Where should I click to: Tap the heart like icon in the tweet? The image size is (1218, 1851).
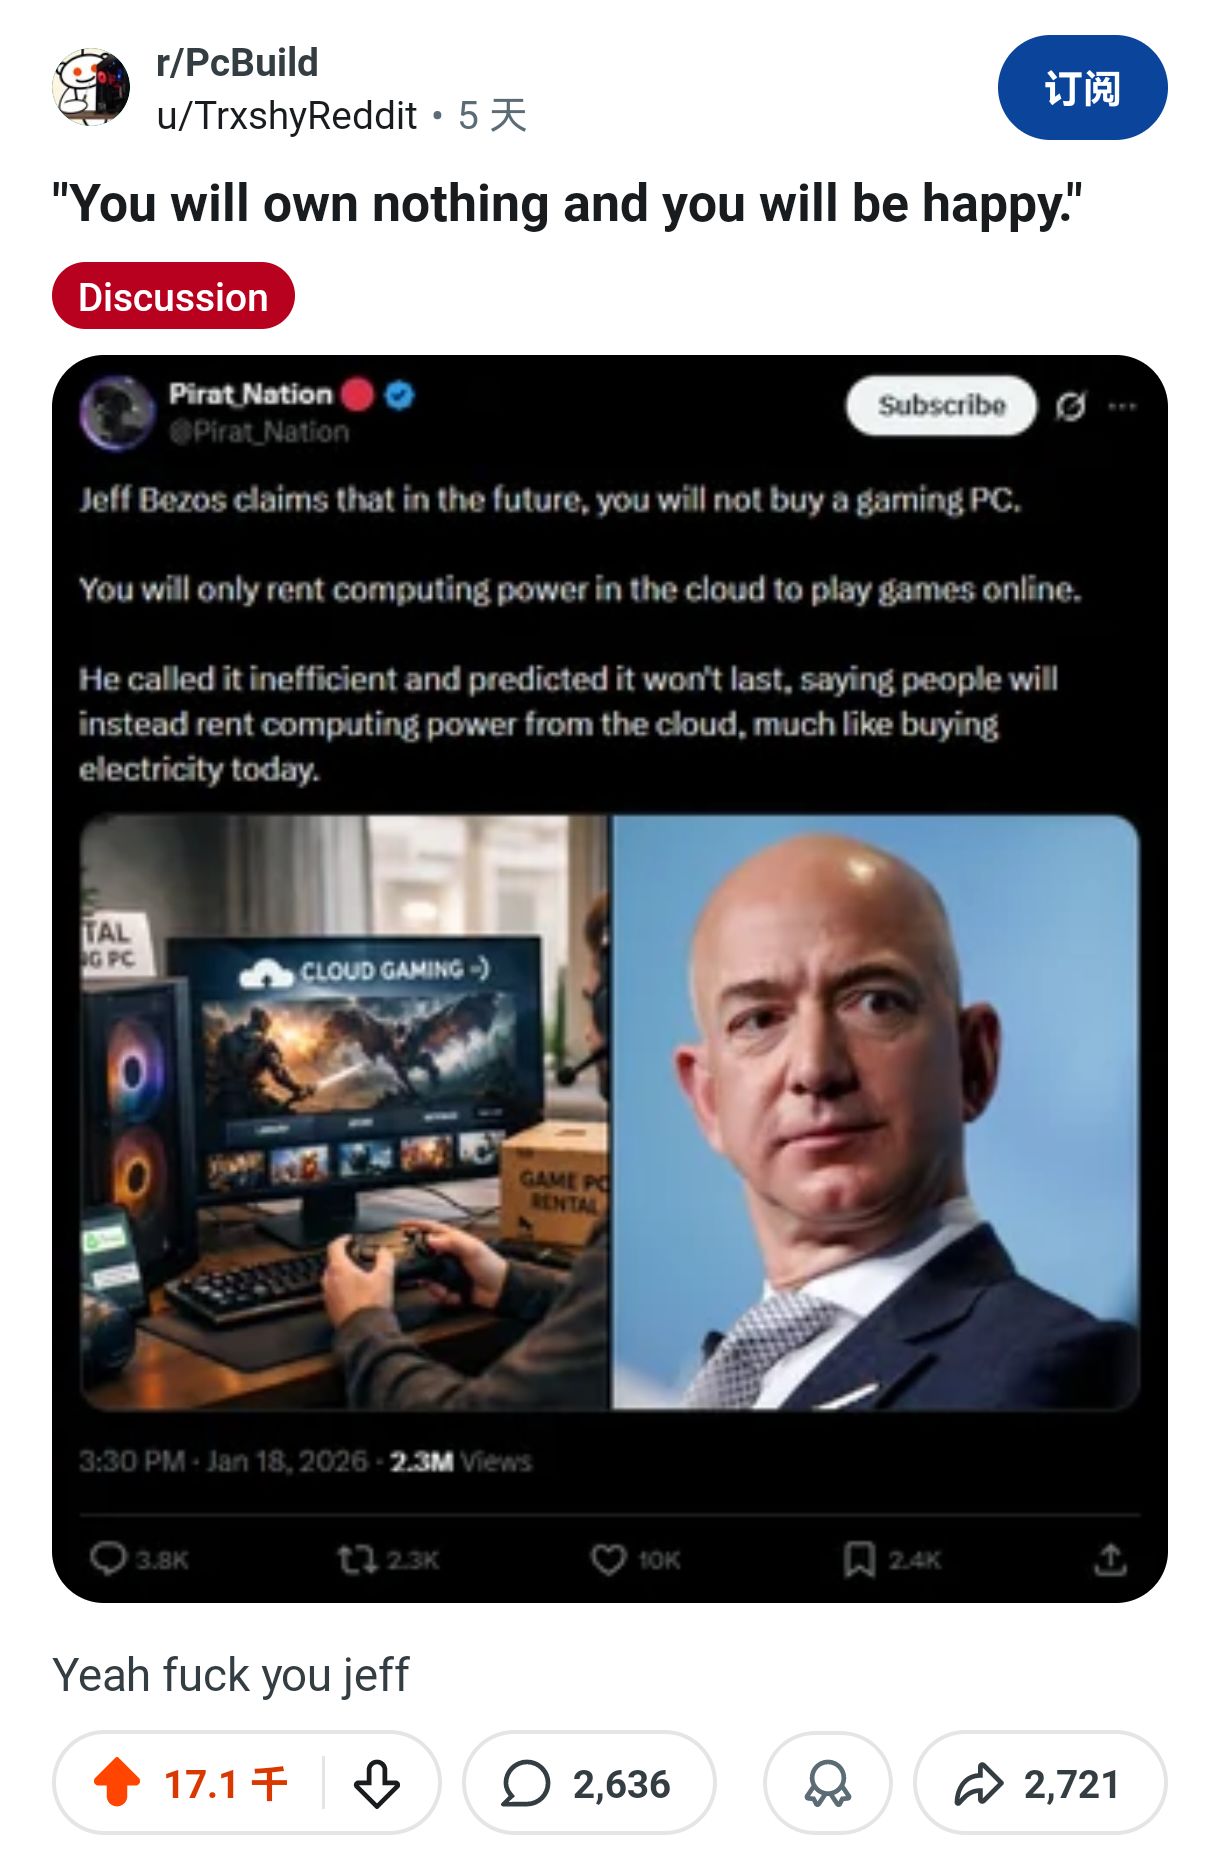point(608,1558)
